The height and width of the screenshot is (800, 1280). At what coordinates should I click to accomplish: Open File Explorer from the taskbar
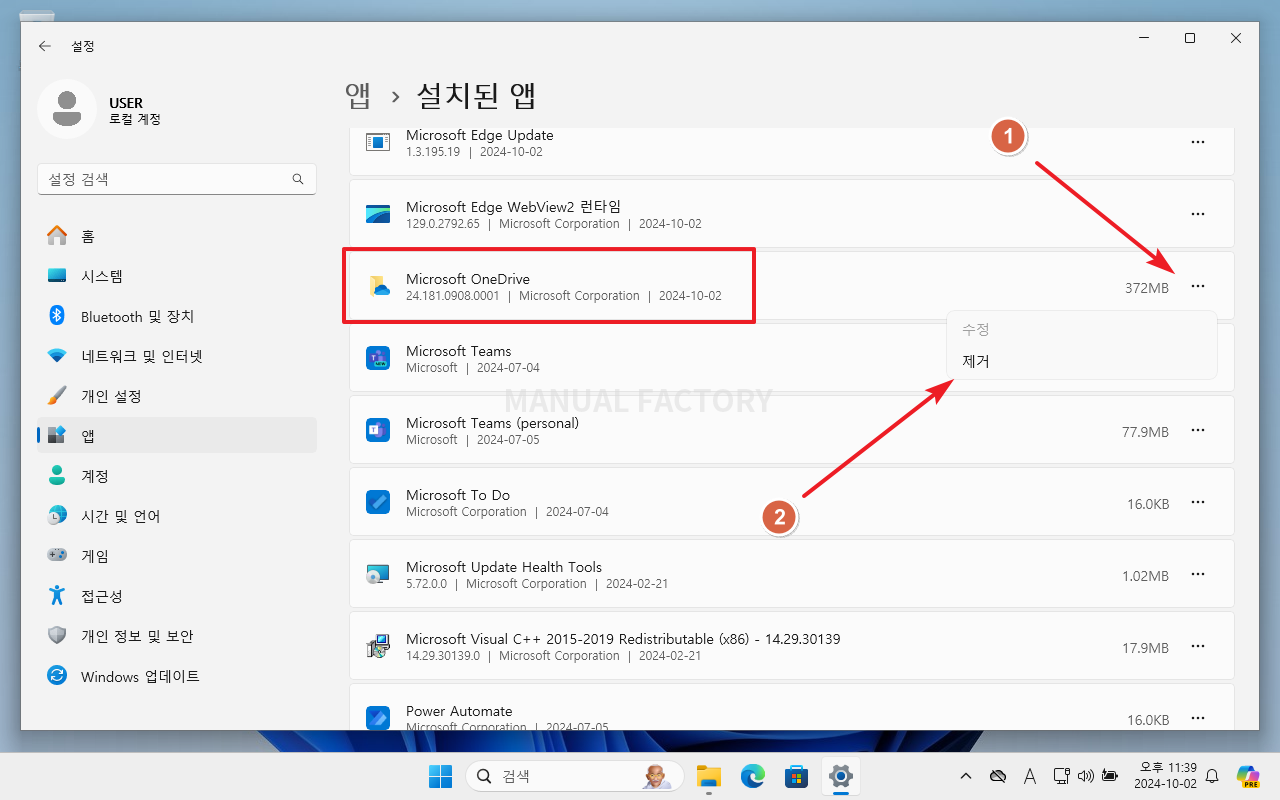coord(709,776)
